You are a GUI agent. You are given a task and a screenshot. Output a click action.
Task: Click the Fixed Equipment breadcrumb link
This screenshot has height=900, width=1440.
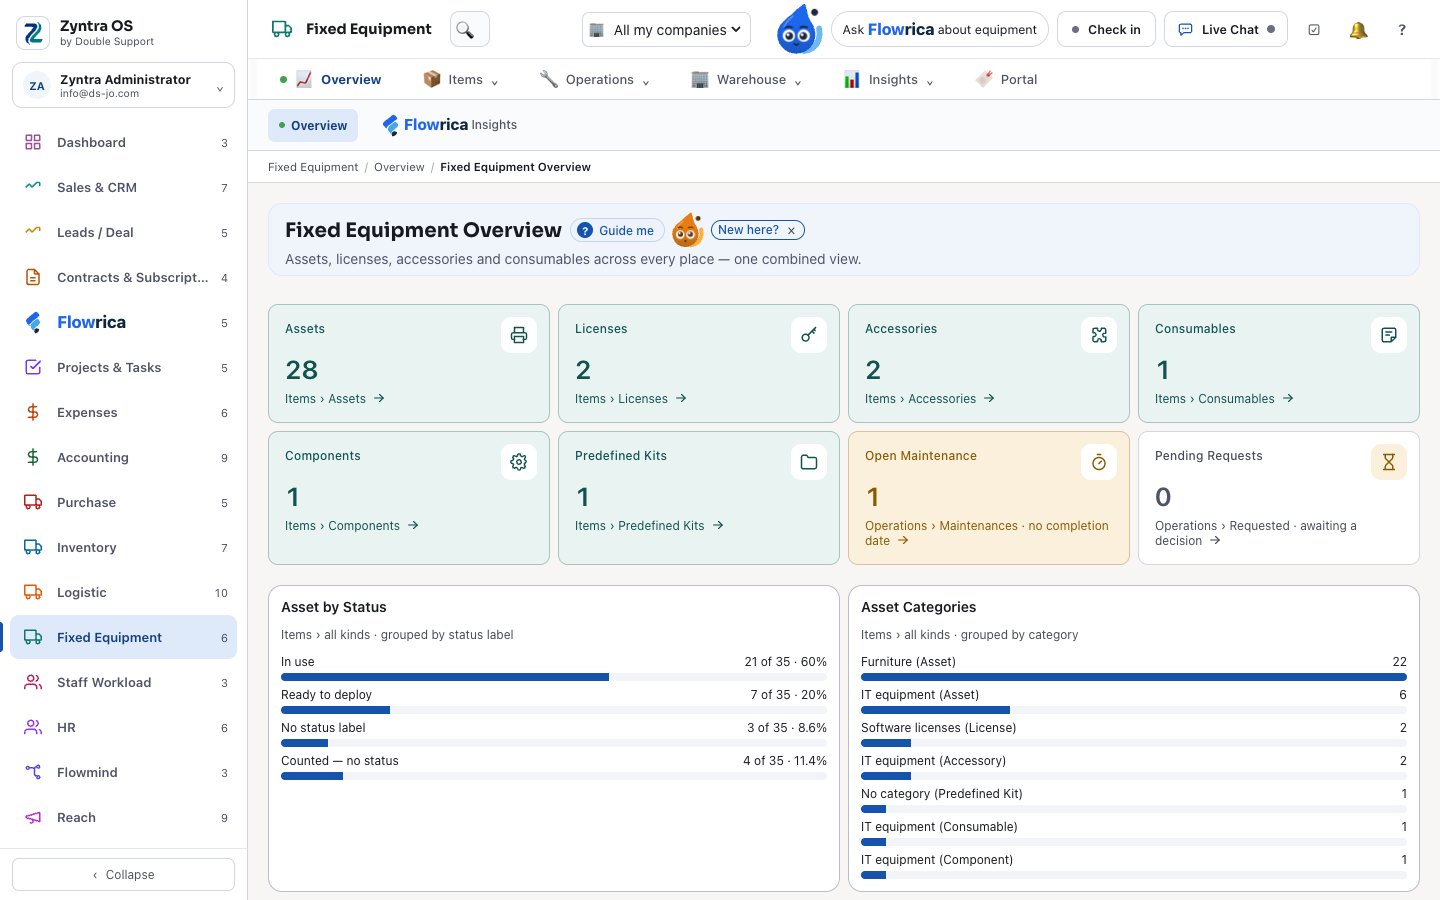point(313,167)
